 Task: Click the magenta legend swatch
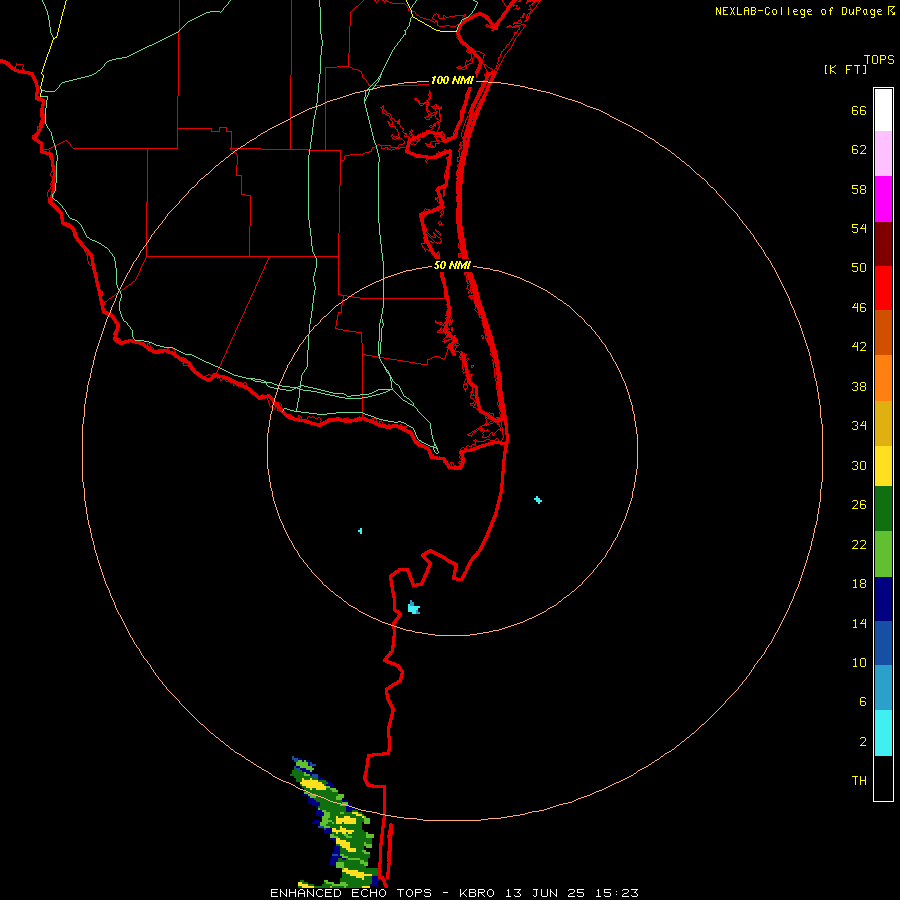click(883, 199)
